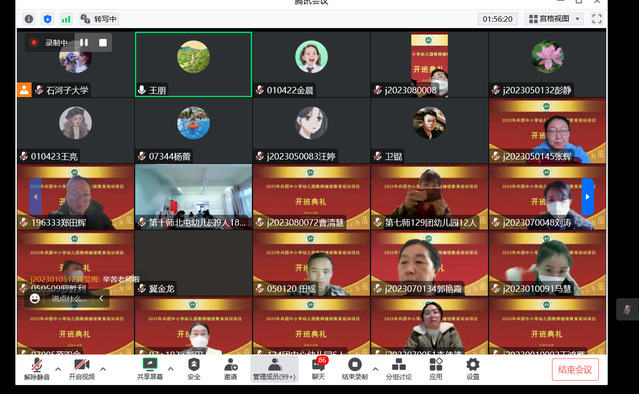Expand the audio options arrow beside 解除静音

coord(58,369)
